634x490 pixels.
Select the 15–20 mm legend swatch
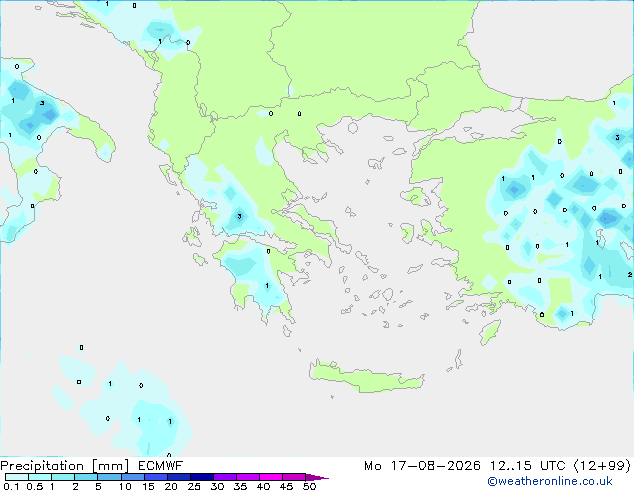pyautogui.click(x=156, y=477)
